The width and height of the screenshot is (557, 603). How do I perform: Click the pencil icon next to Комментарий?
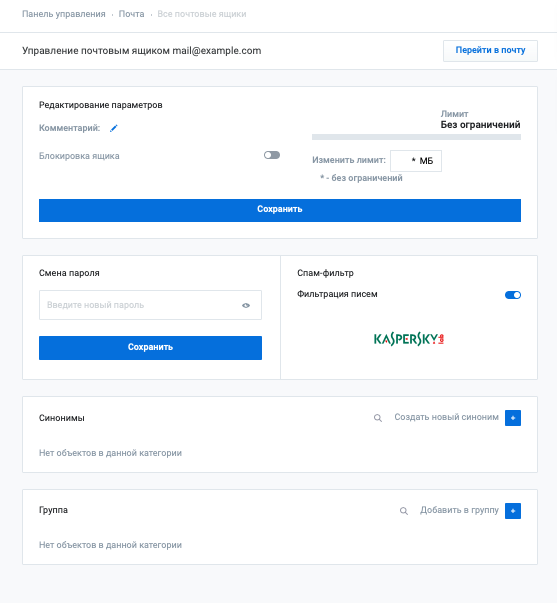tap(113, 128)
